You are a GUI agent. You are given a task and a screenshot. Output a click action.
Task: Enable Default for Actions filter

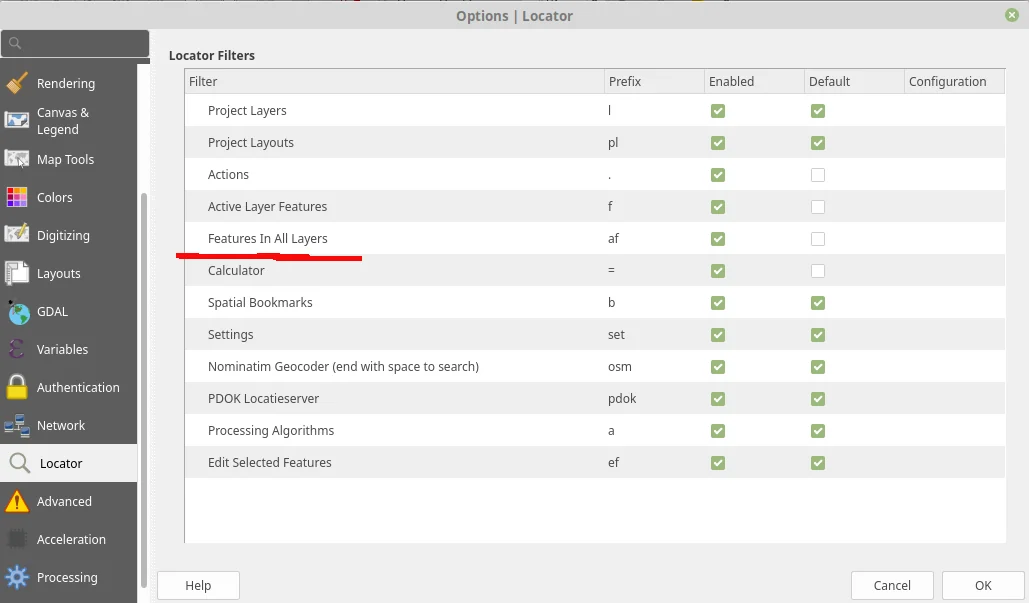coord(818,175)
